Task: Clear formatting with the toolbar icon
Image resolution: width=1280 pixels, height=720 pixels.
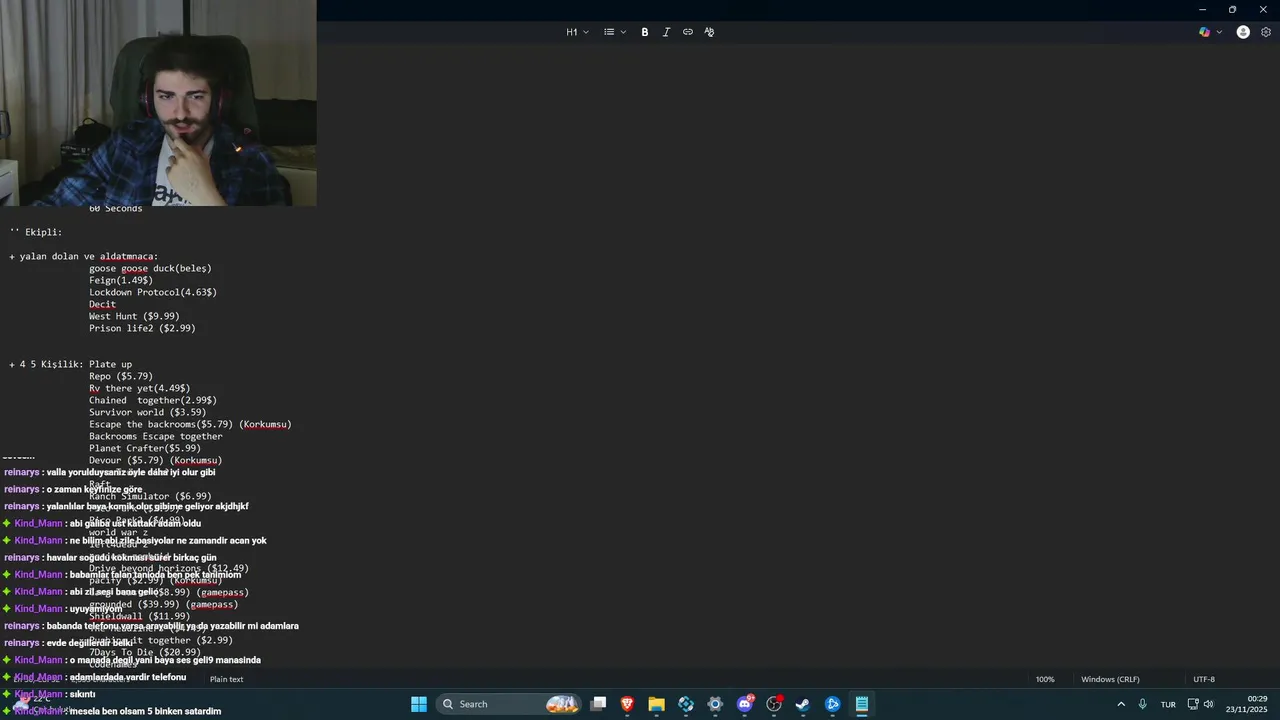Action: click(x=709, y=32)
